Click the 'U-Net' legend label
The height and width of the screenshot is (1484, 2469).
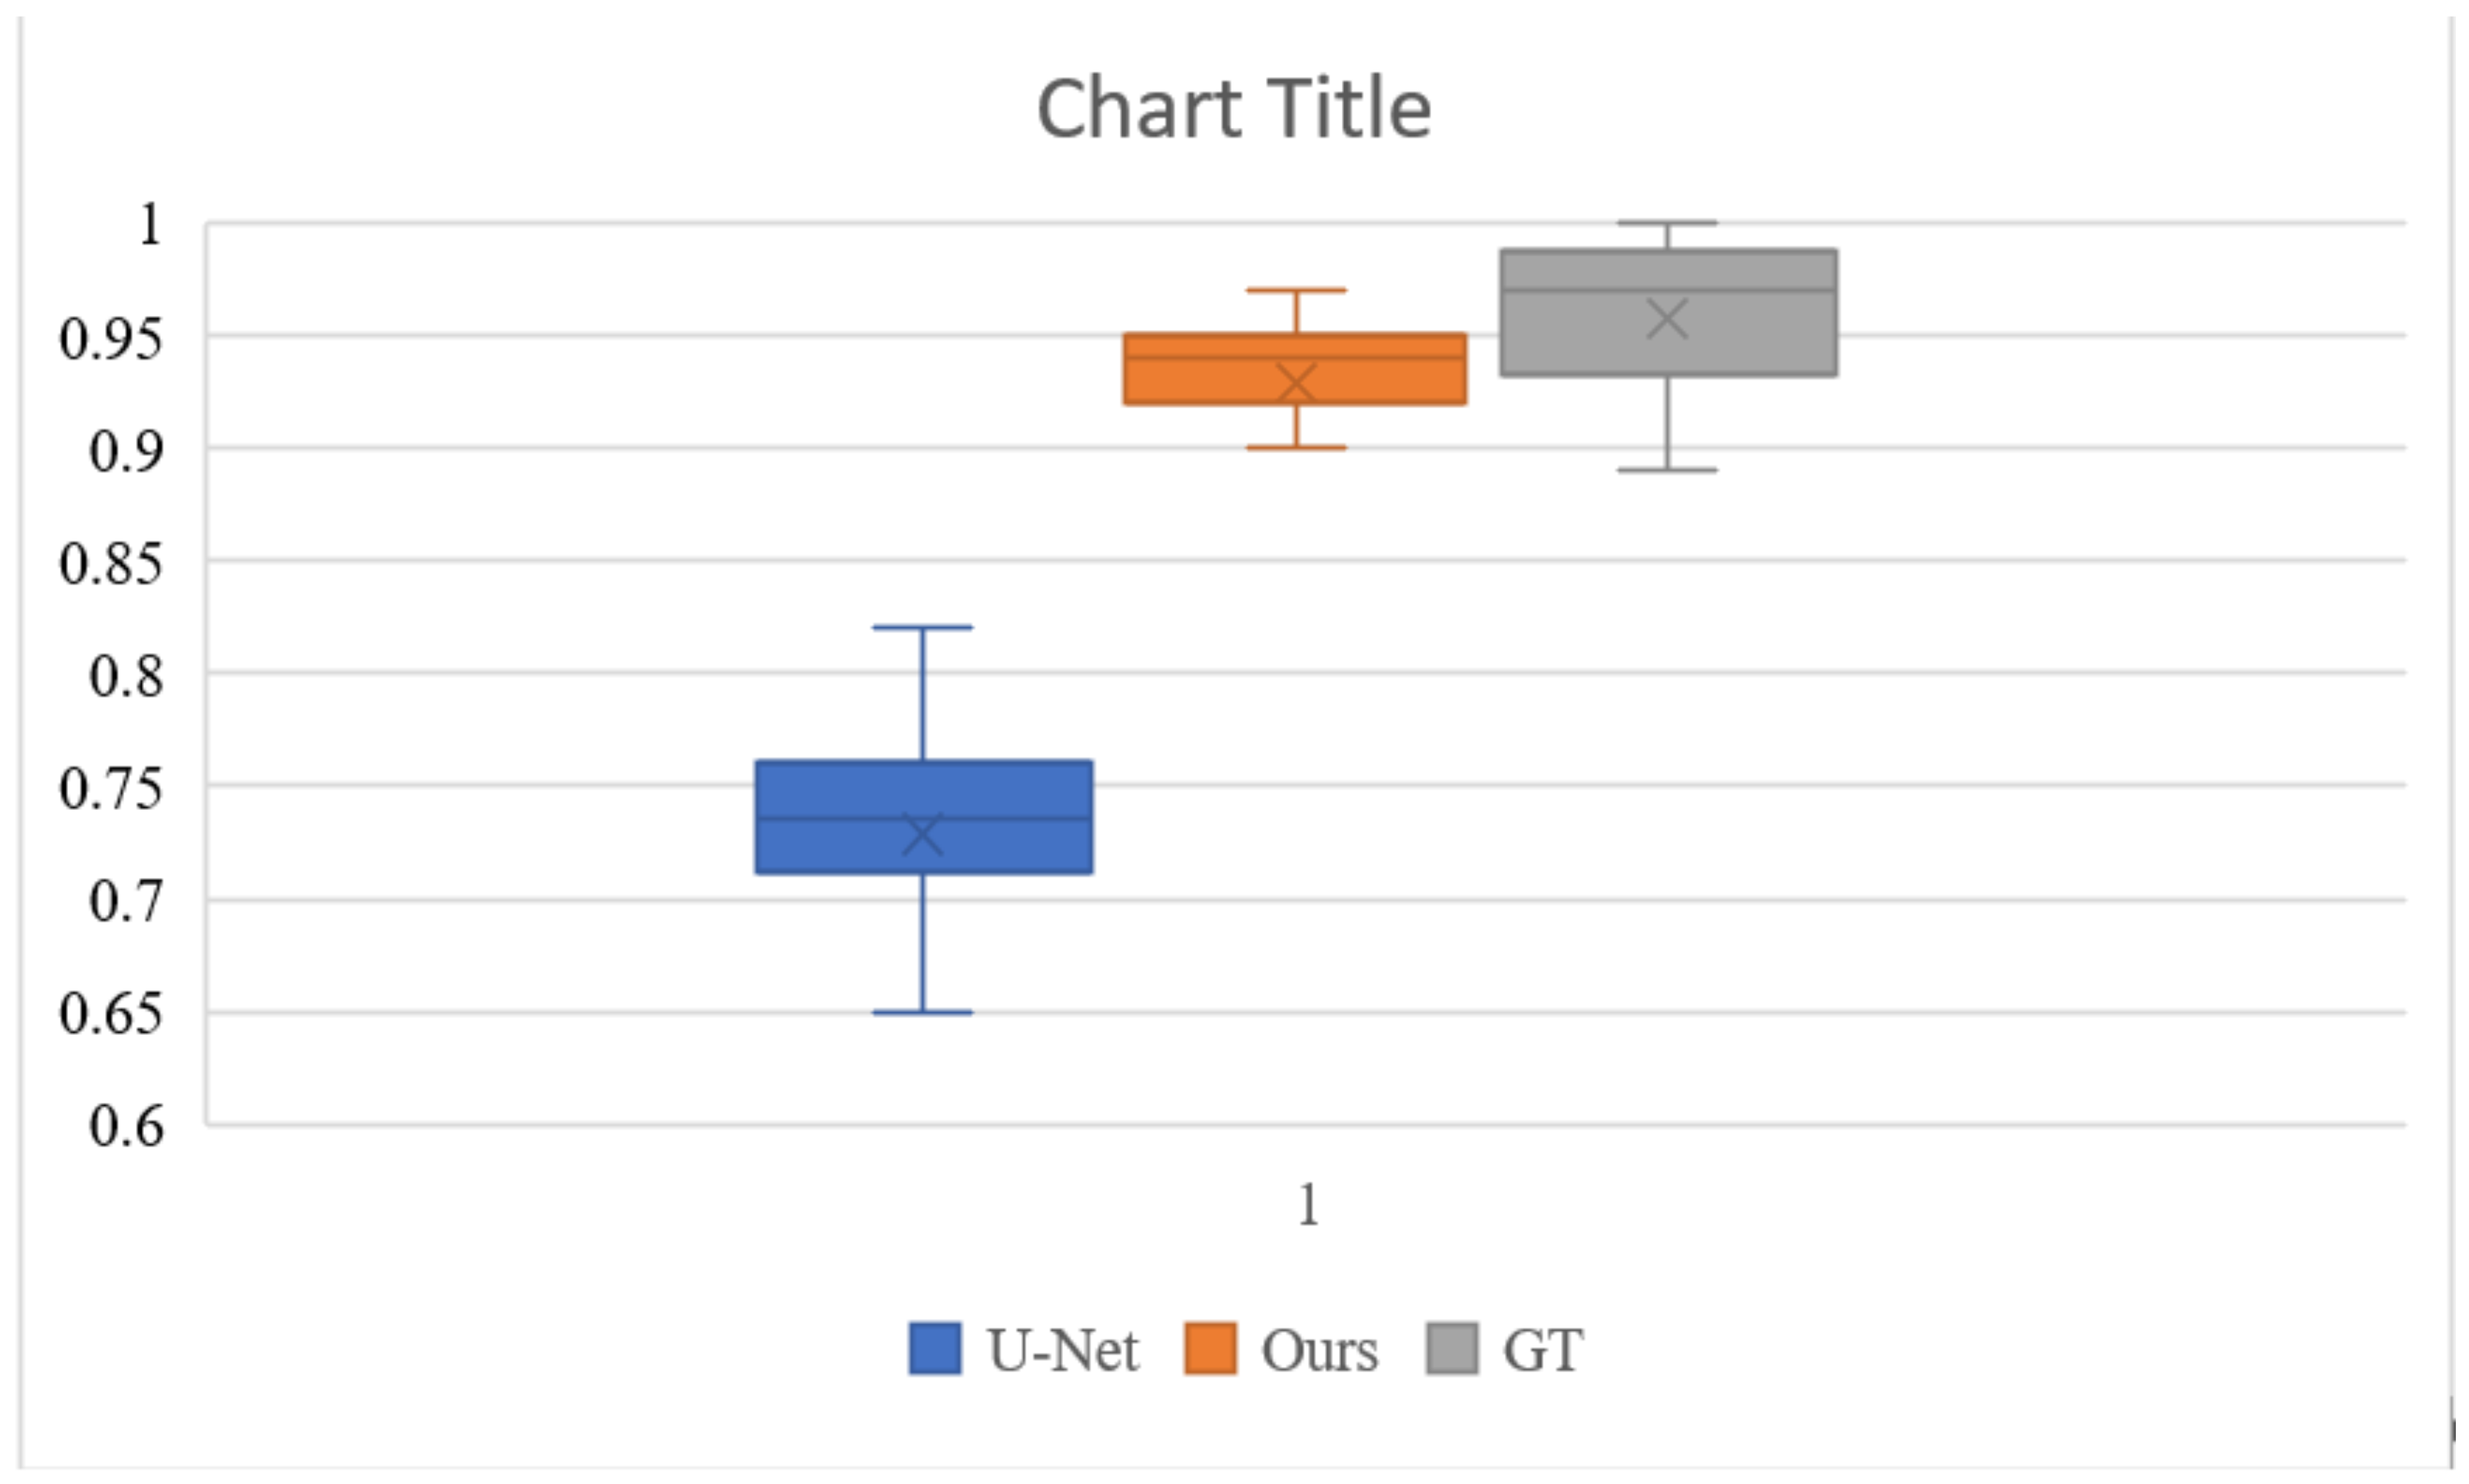(x=1062, y=1350)
